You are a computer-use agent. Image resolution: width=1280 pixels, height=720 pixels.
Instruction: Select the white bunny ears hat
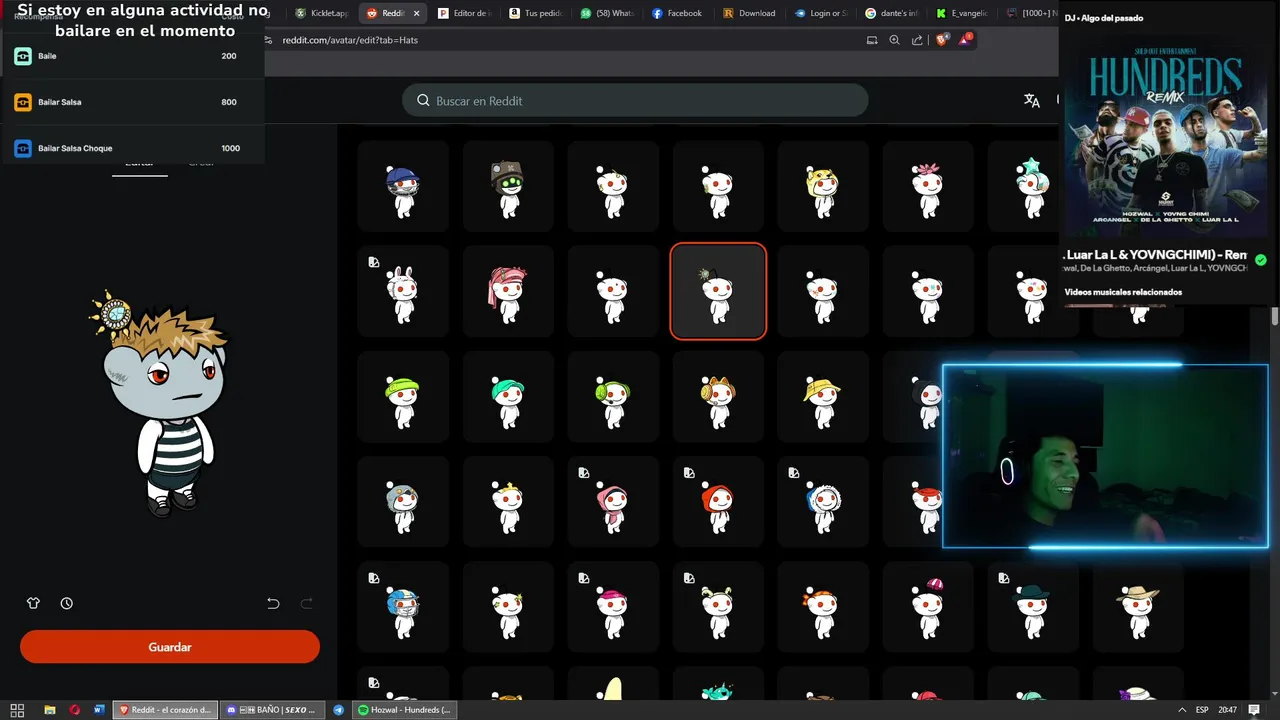(403, 292)
